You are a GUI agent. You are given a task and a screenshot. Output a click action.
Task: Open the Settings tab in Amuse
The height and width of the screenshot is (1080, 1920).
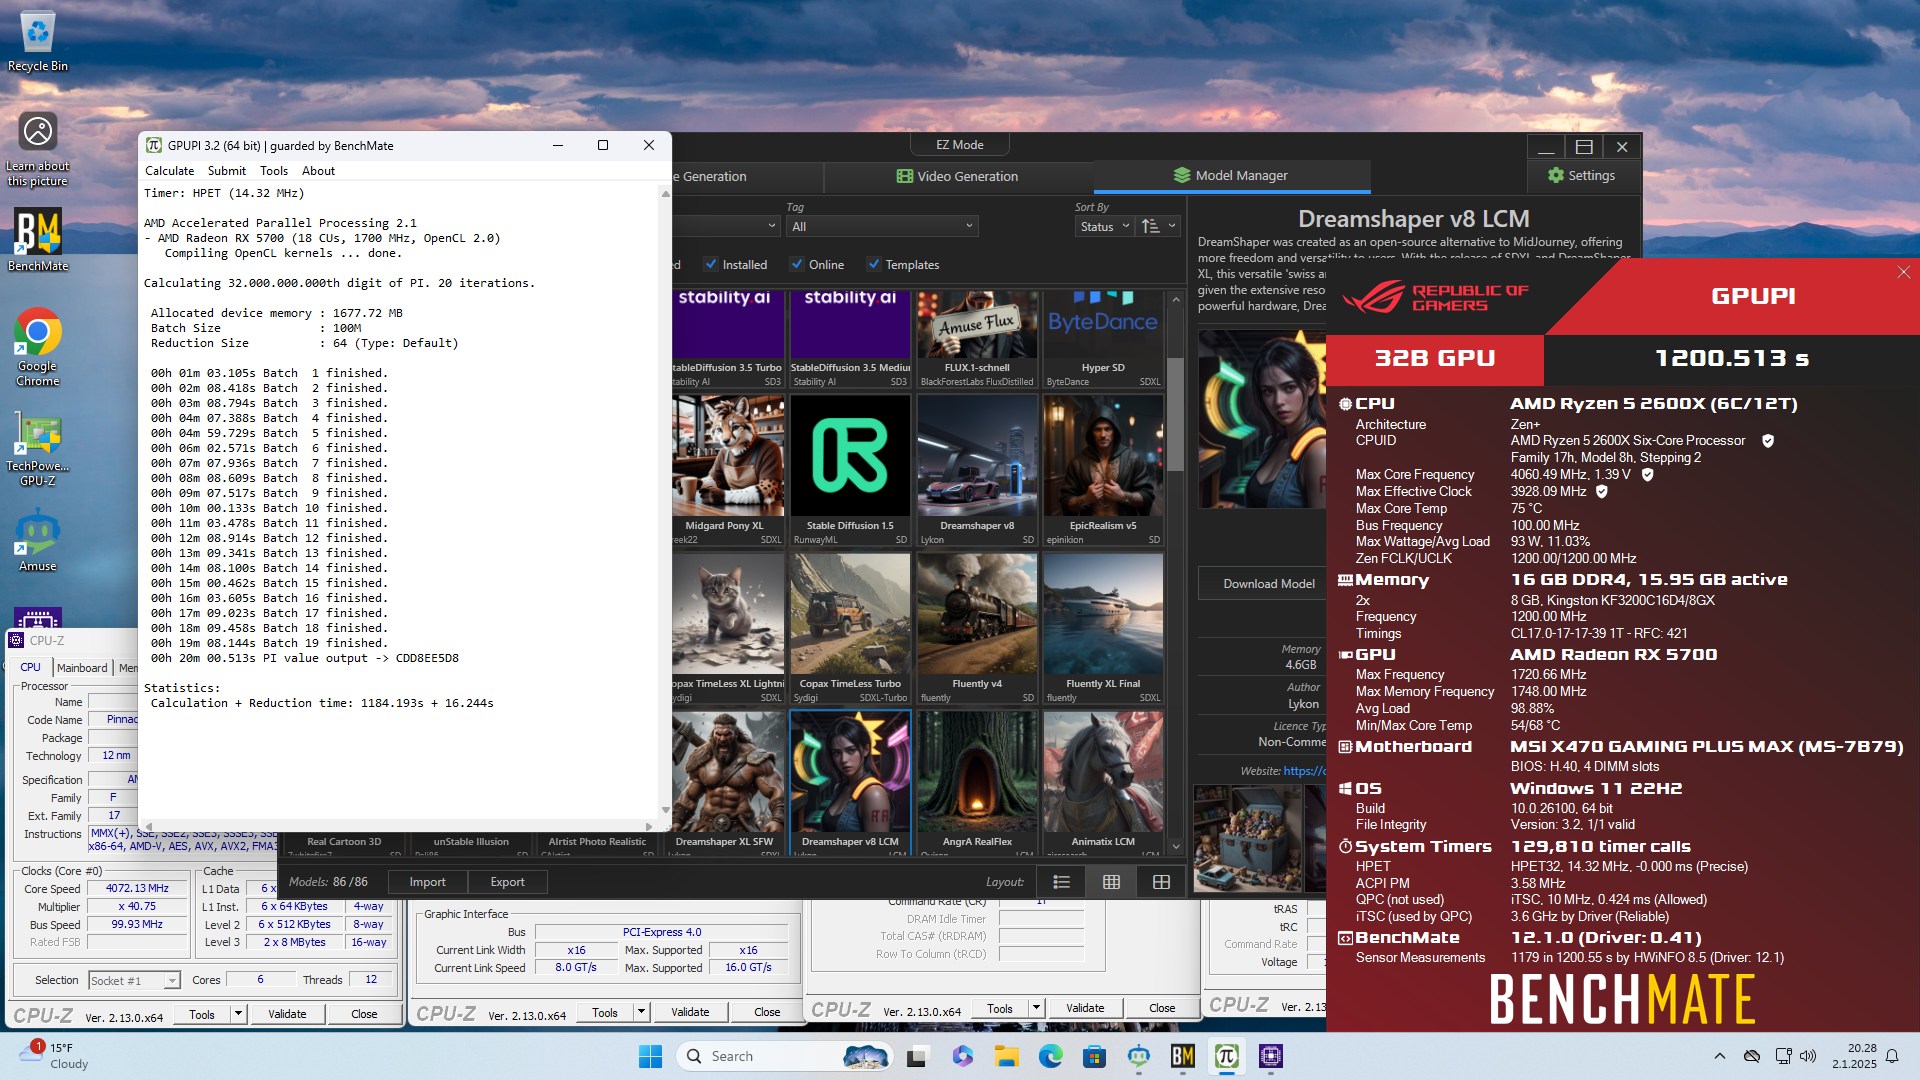1582,175
